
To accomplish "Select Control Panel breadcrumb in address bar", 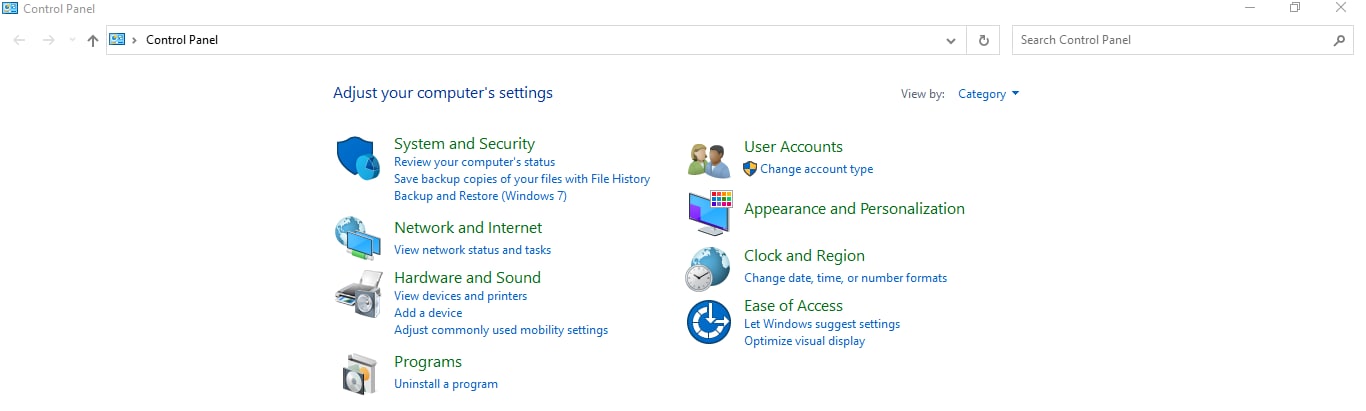I will click(182, 40).
